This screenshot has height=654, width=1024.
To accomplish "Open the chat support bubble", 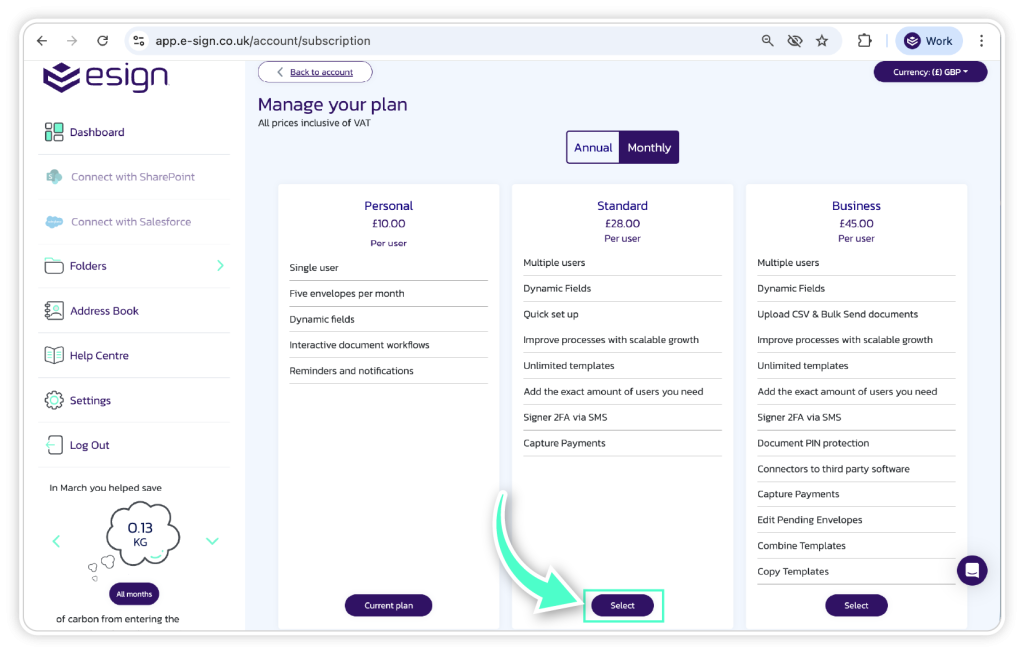I will tap(971, 570).
